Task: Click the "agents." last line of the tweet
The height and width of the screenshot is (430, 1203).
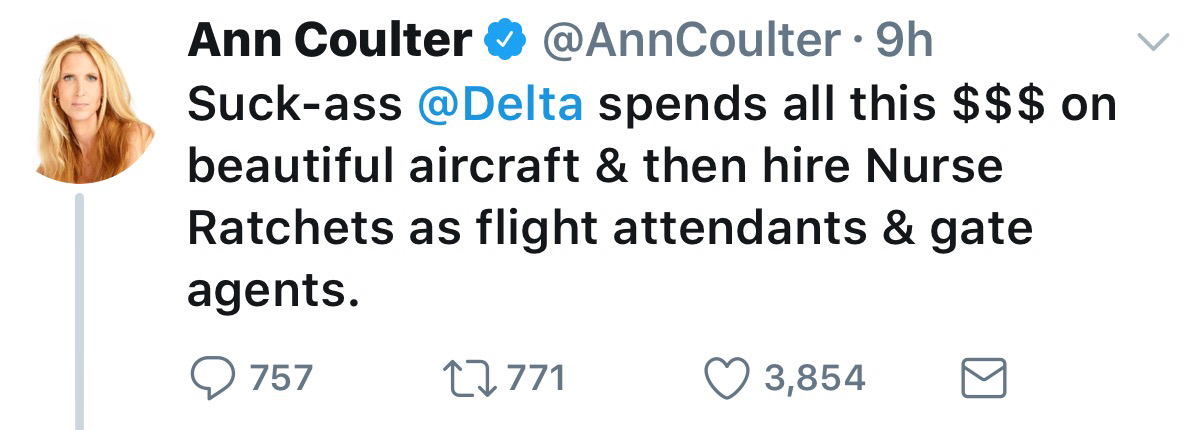Action: [x=272, y=290]
